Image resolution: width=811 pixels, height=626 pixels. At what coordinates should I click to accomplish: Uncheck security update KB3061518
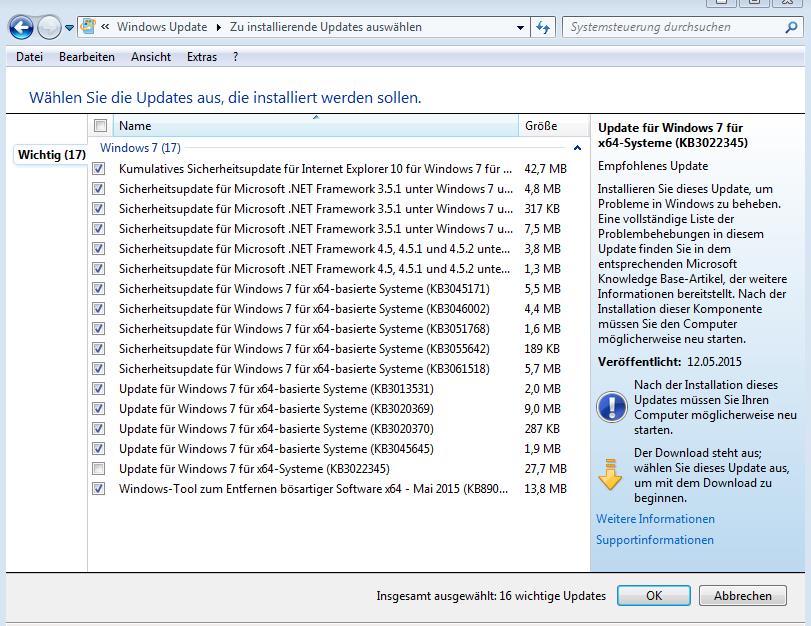[98, 369]
